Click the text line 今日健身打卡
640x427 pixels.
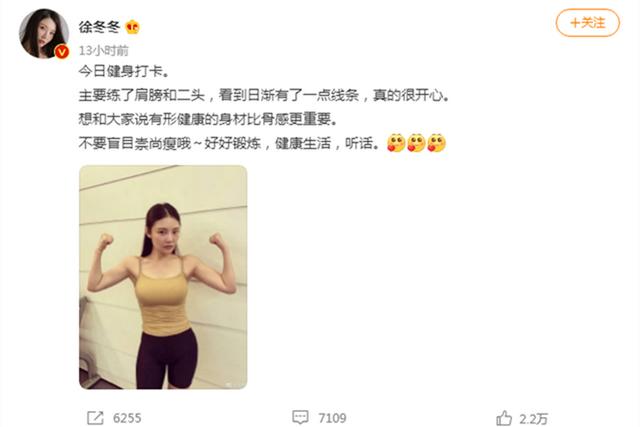[x=124, y=71]
